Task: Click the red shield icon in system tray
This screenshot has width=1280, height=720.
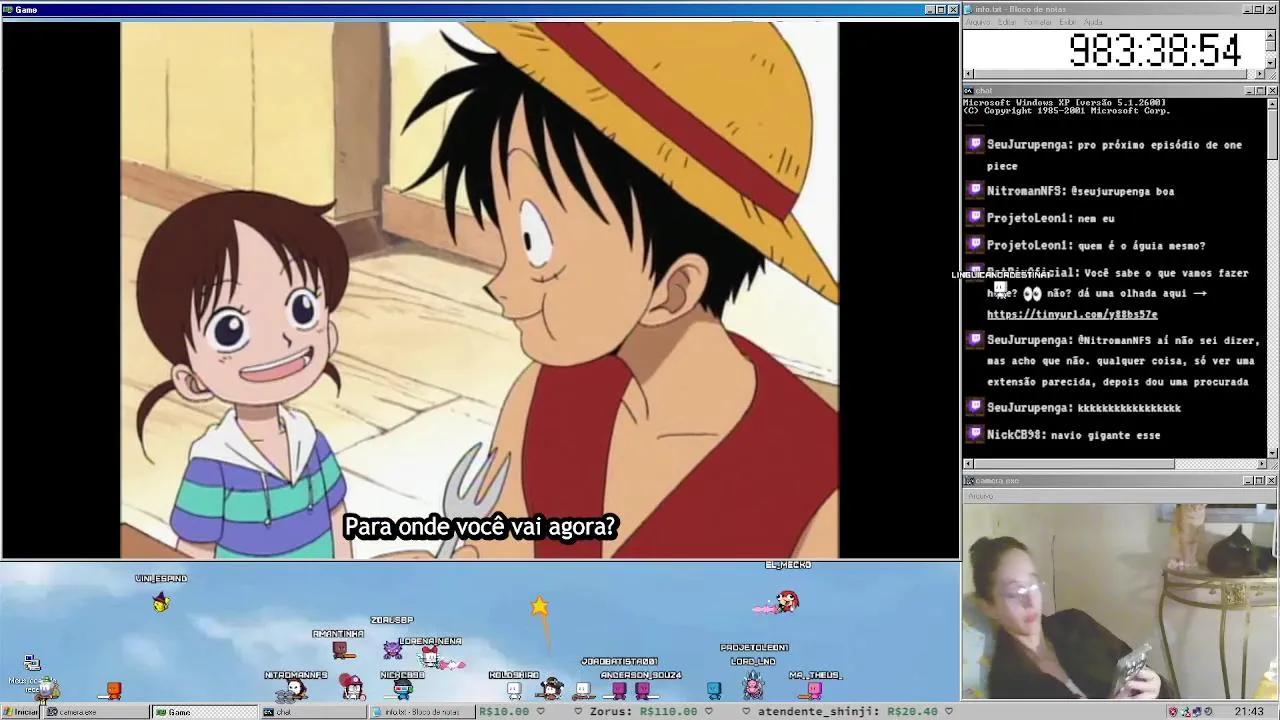Action: click(1173, 712)
